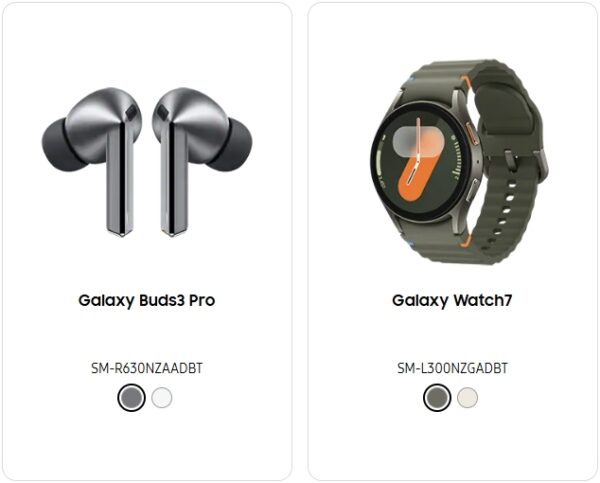Screen dimensions: 600x483
Task: Click the shiny stem of the left earbud
Action: [121, 180]
